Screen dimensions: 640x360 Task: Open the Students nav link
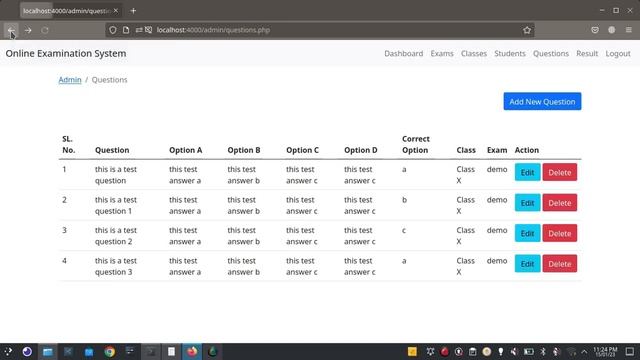pyautogui.click(x=510, y=53)
